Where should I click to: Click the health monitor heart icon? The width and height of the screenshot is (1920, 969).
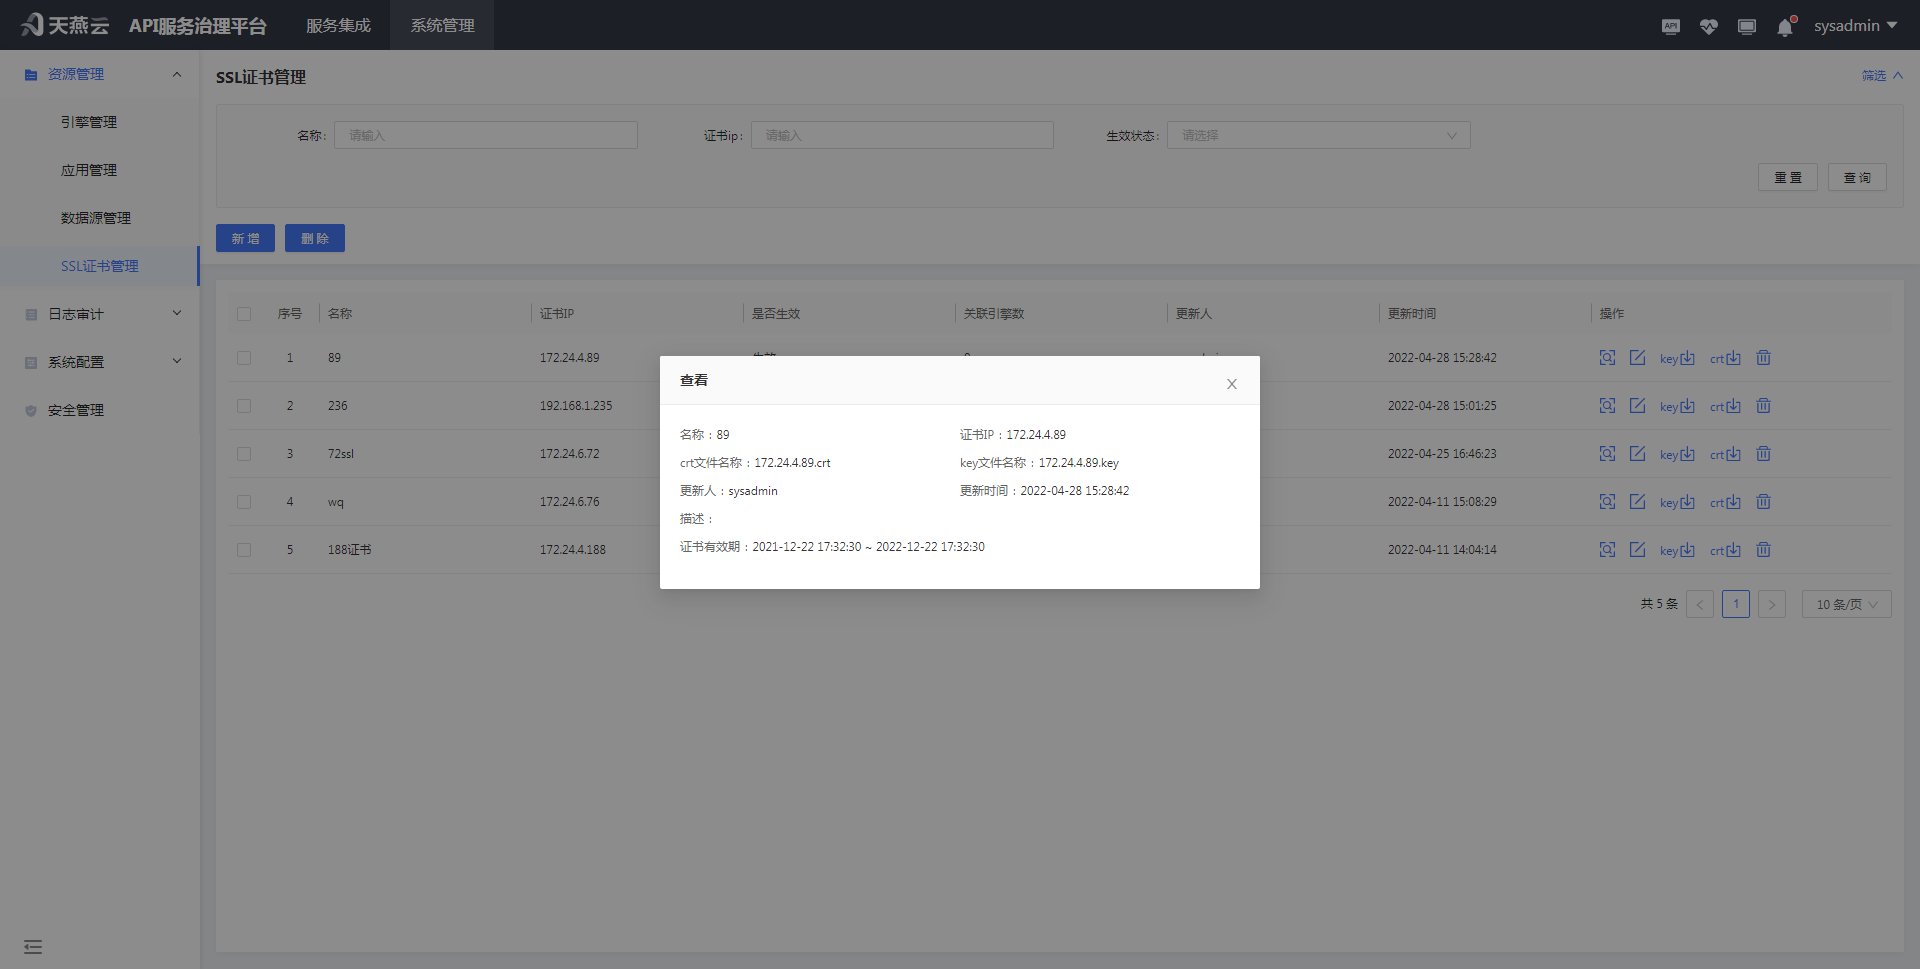click(x=1709, y=26)
